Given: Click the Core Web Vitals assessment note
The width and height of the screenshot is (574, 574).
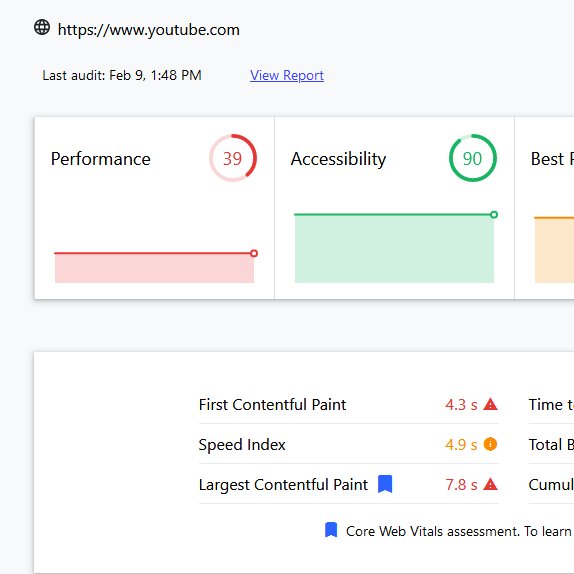Looking at the screenshot, I should [x=460, y=531].
